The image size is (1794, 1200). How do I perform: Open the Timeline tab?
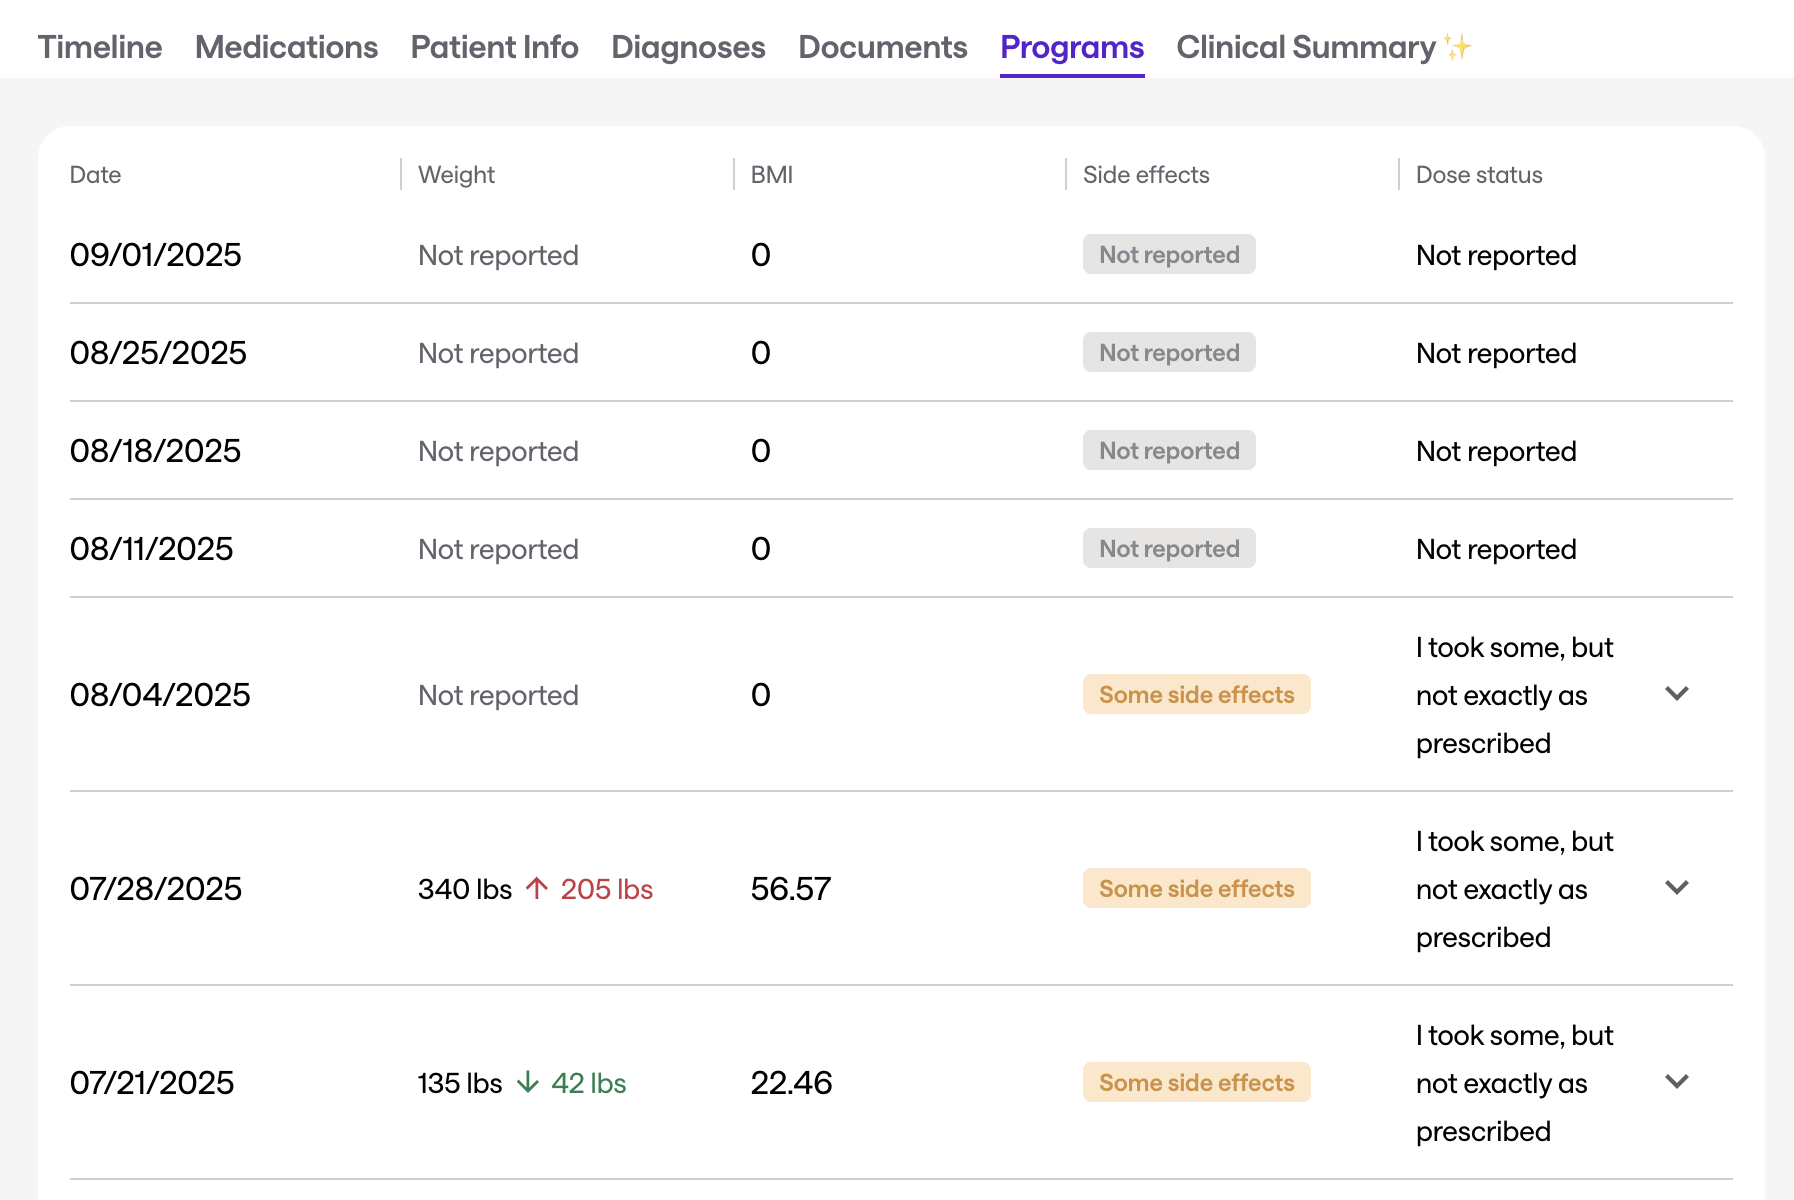click(x=100, y=47)
